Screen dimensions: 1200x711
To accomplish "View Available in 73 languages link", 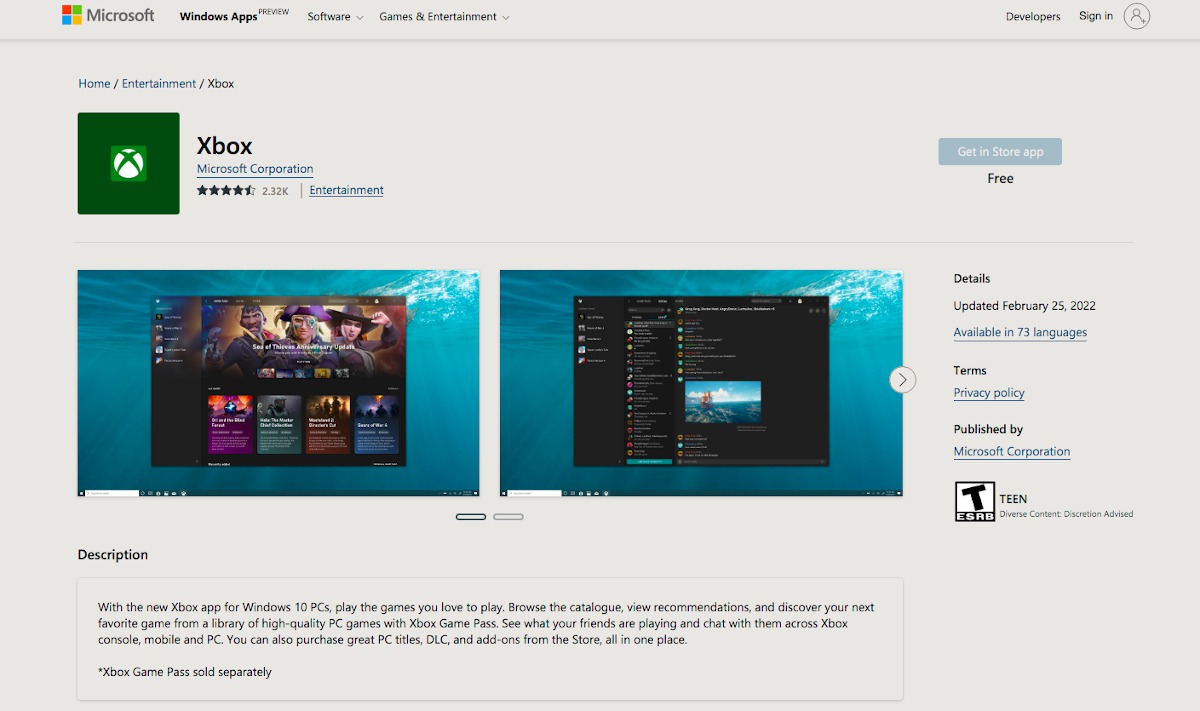I will click(x=1020, y=333).
